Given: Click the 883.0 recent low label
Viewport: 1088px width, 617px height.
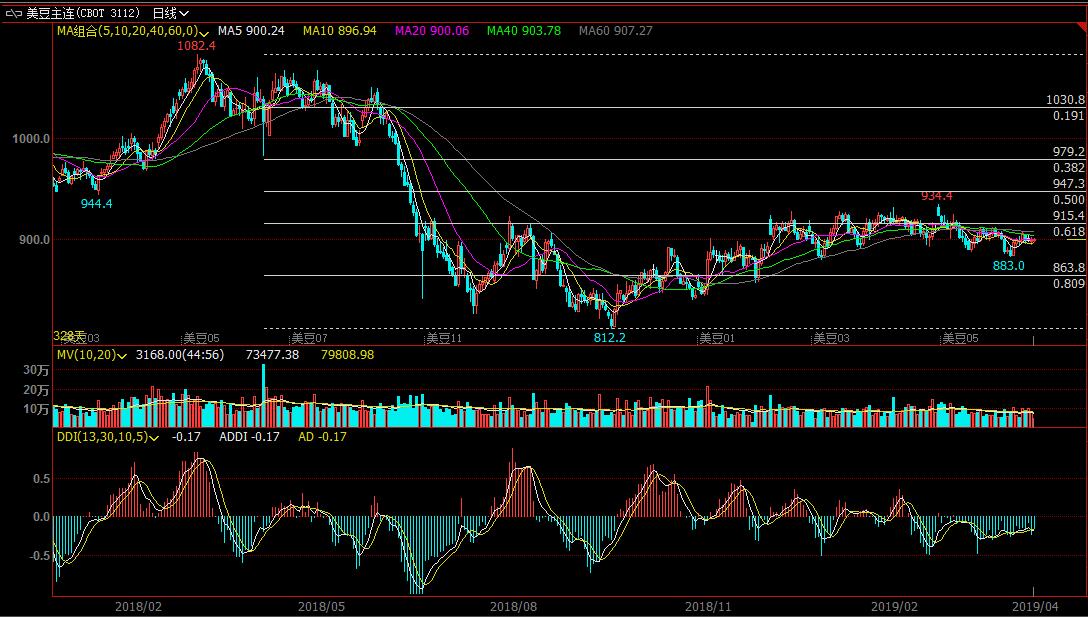Looking at the screenshot, I should (1008, 266).
